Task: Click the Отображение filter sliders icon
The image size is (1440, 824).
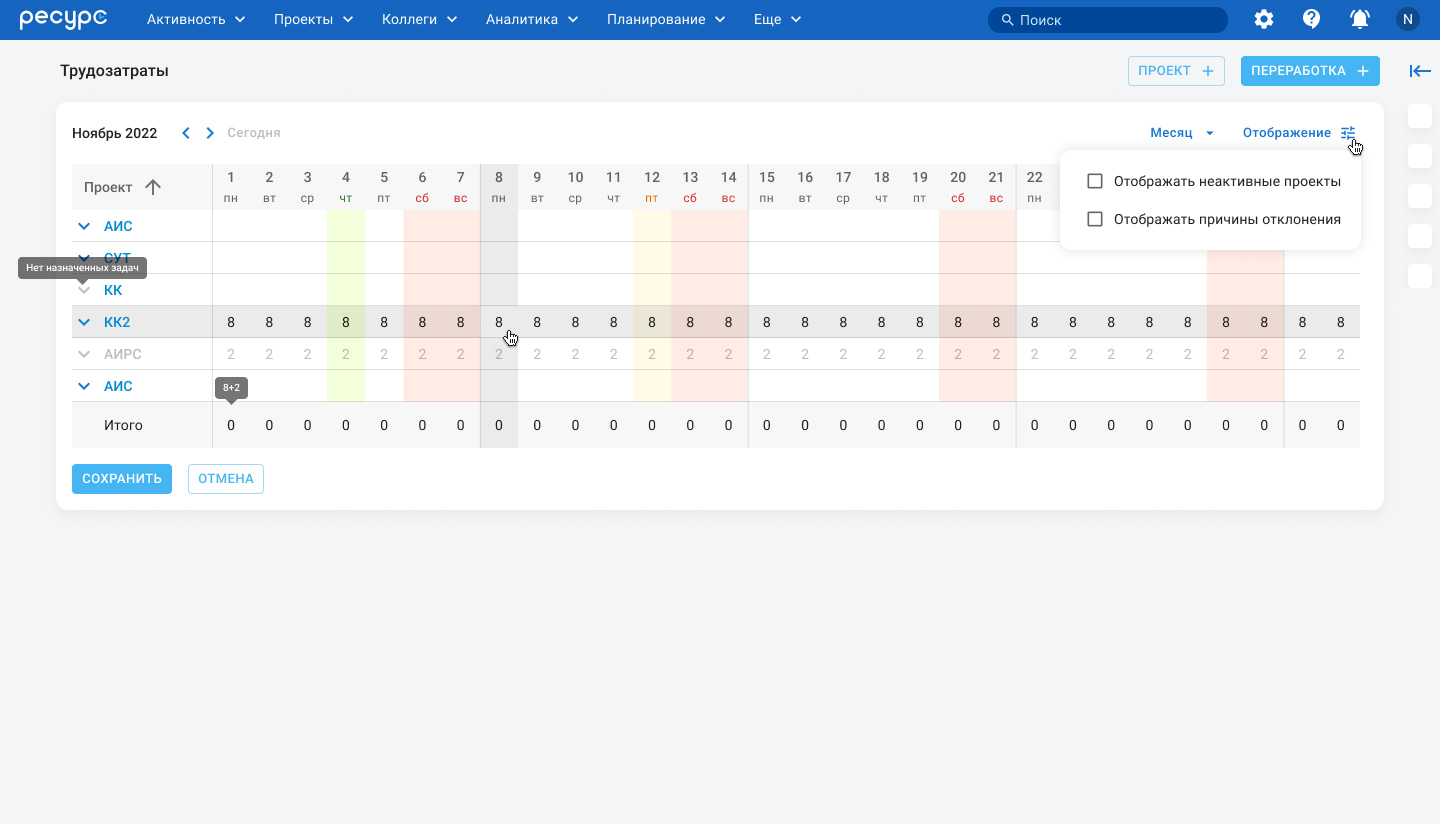Action: [x=1348, y=133]
